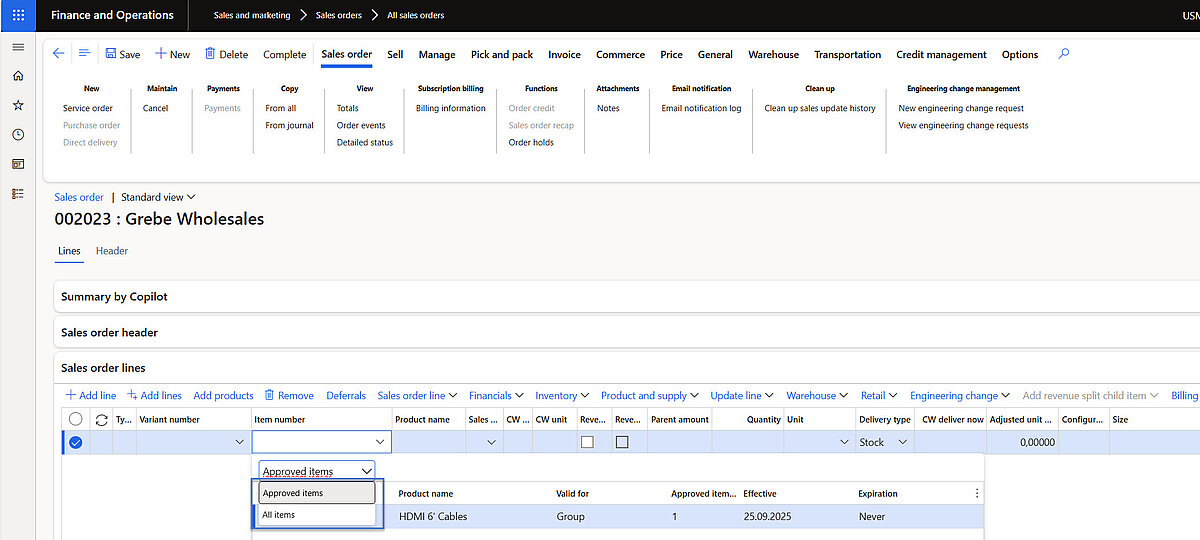Click the Add line button

[91, 396]
